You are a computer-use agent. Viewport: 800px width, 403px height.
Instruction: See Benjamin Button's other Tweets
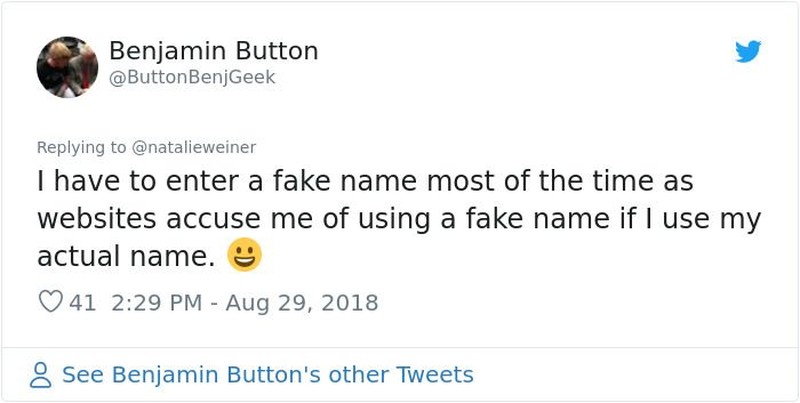click(x=267, y=375)
